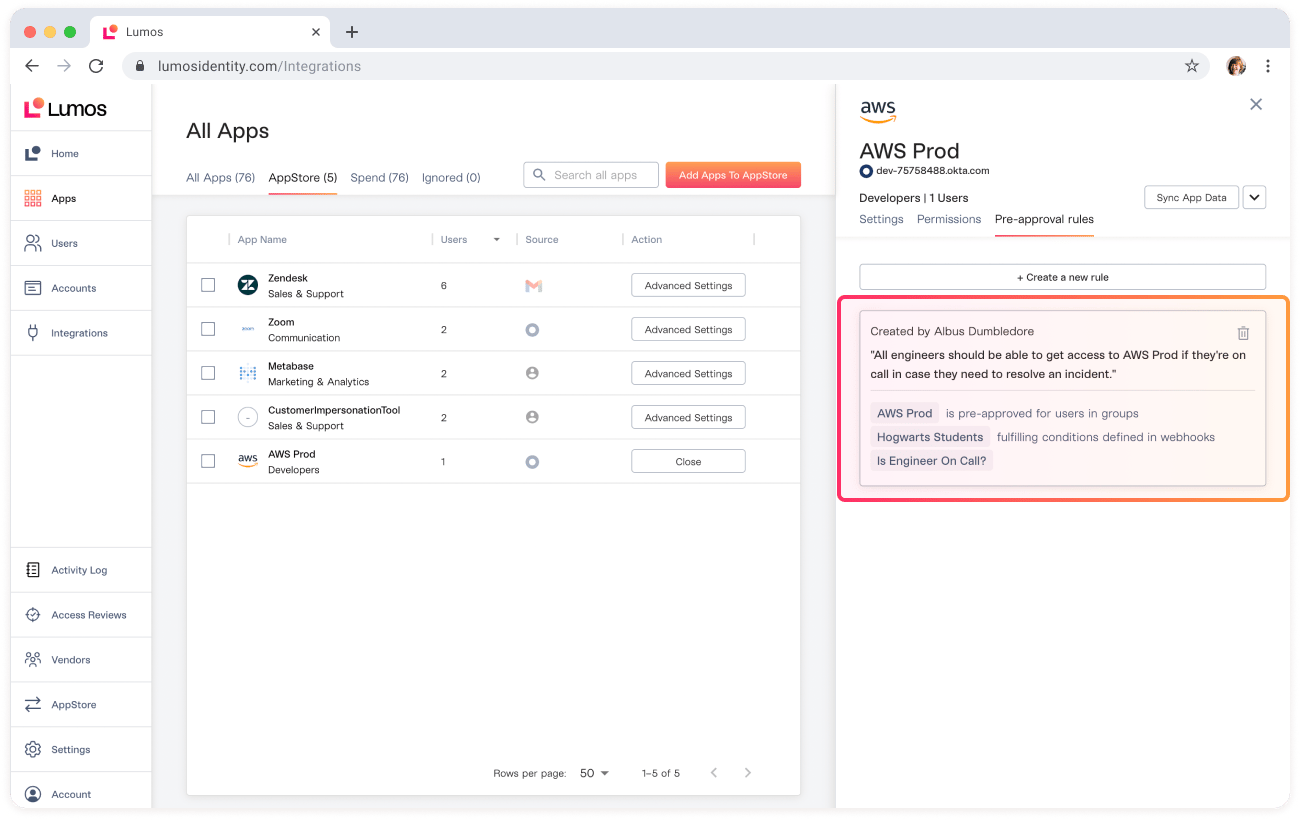Open Advanced Settings for Metabase
Screen dimensions: 1300x820
(x=688, y=373)
